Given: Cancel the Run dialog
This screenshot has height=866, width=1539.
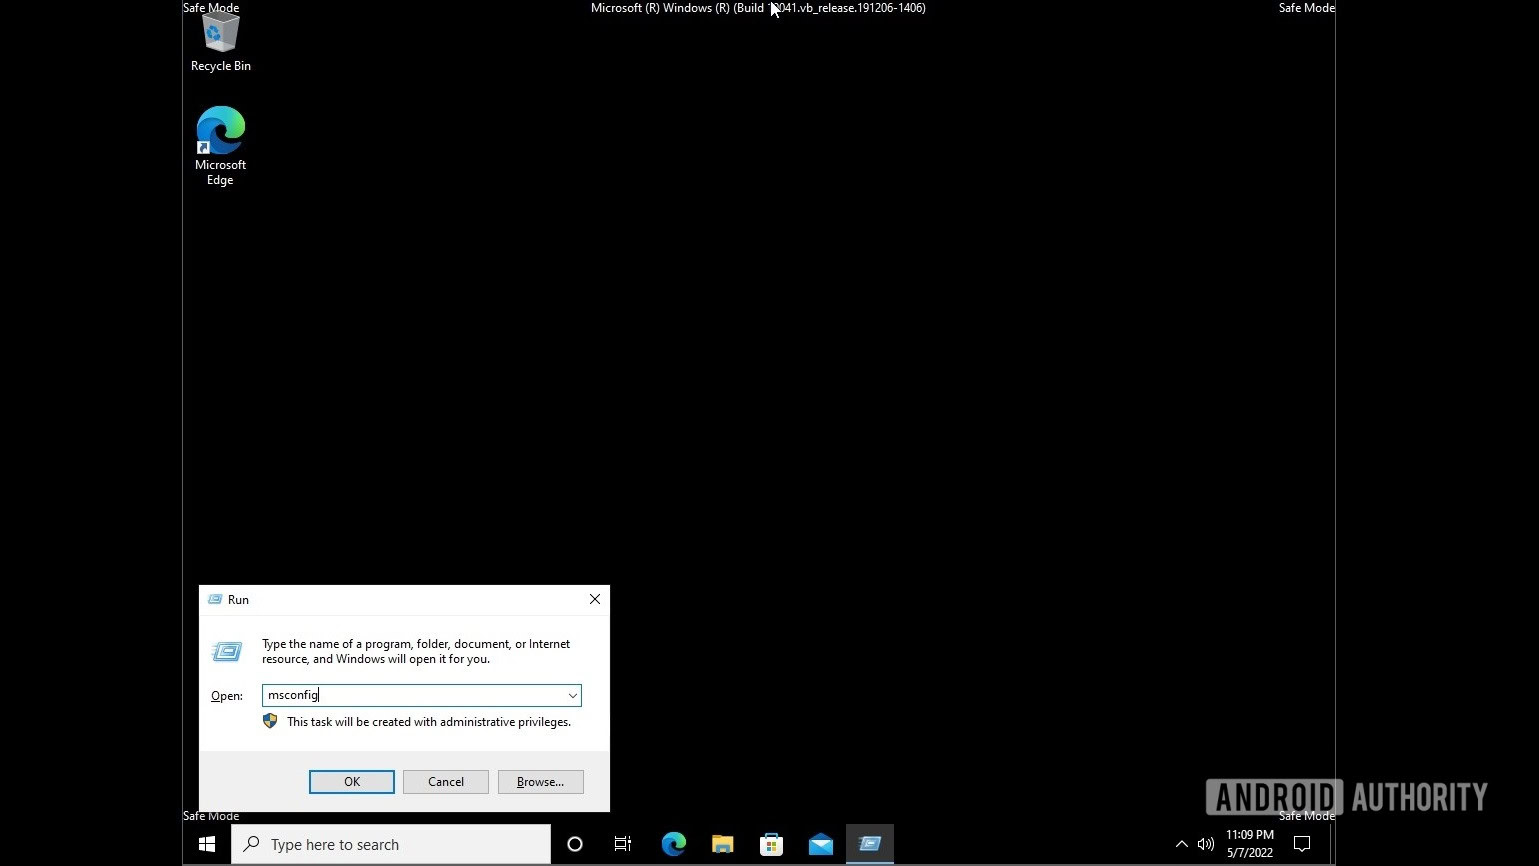Looking at the screenshot, I should pos(446,782).
